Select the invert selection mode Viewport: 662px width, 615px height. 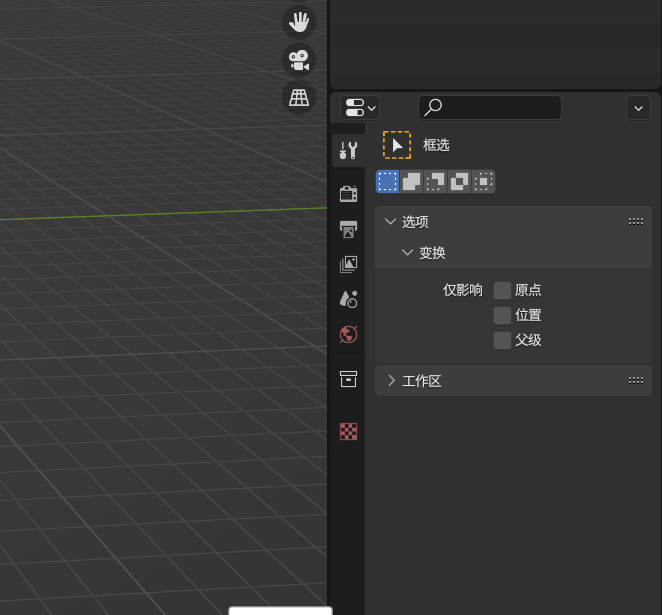point(459,182)
